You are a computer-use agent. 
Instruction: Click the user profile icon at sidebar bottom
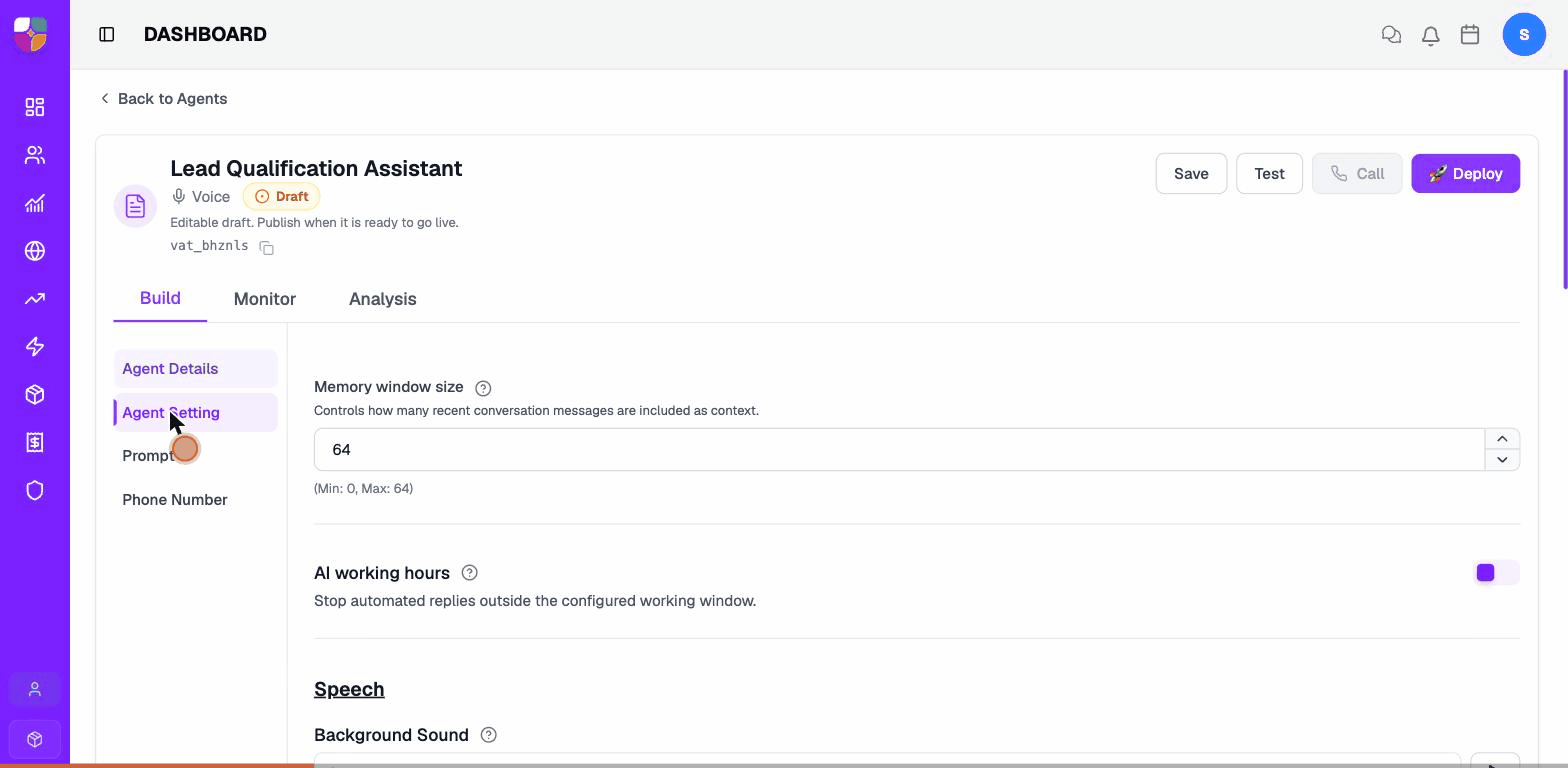(35, 690)
